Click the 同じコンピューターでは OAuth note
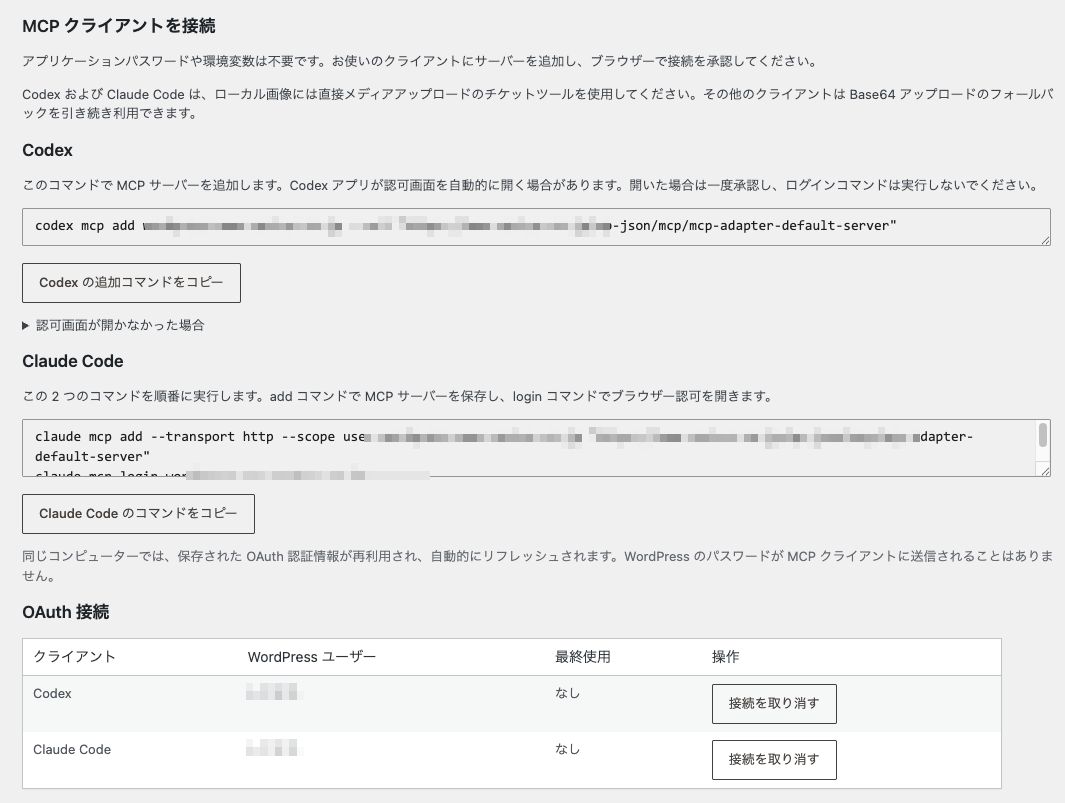The height and width of the screenshot is (803, 1065). [x=537, y=566]
